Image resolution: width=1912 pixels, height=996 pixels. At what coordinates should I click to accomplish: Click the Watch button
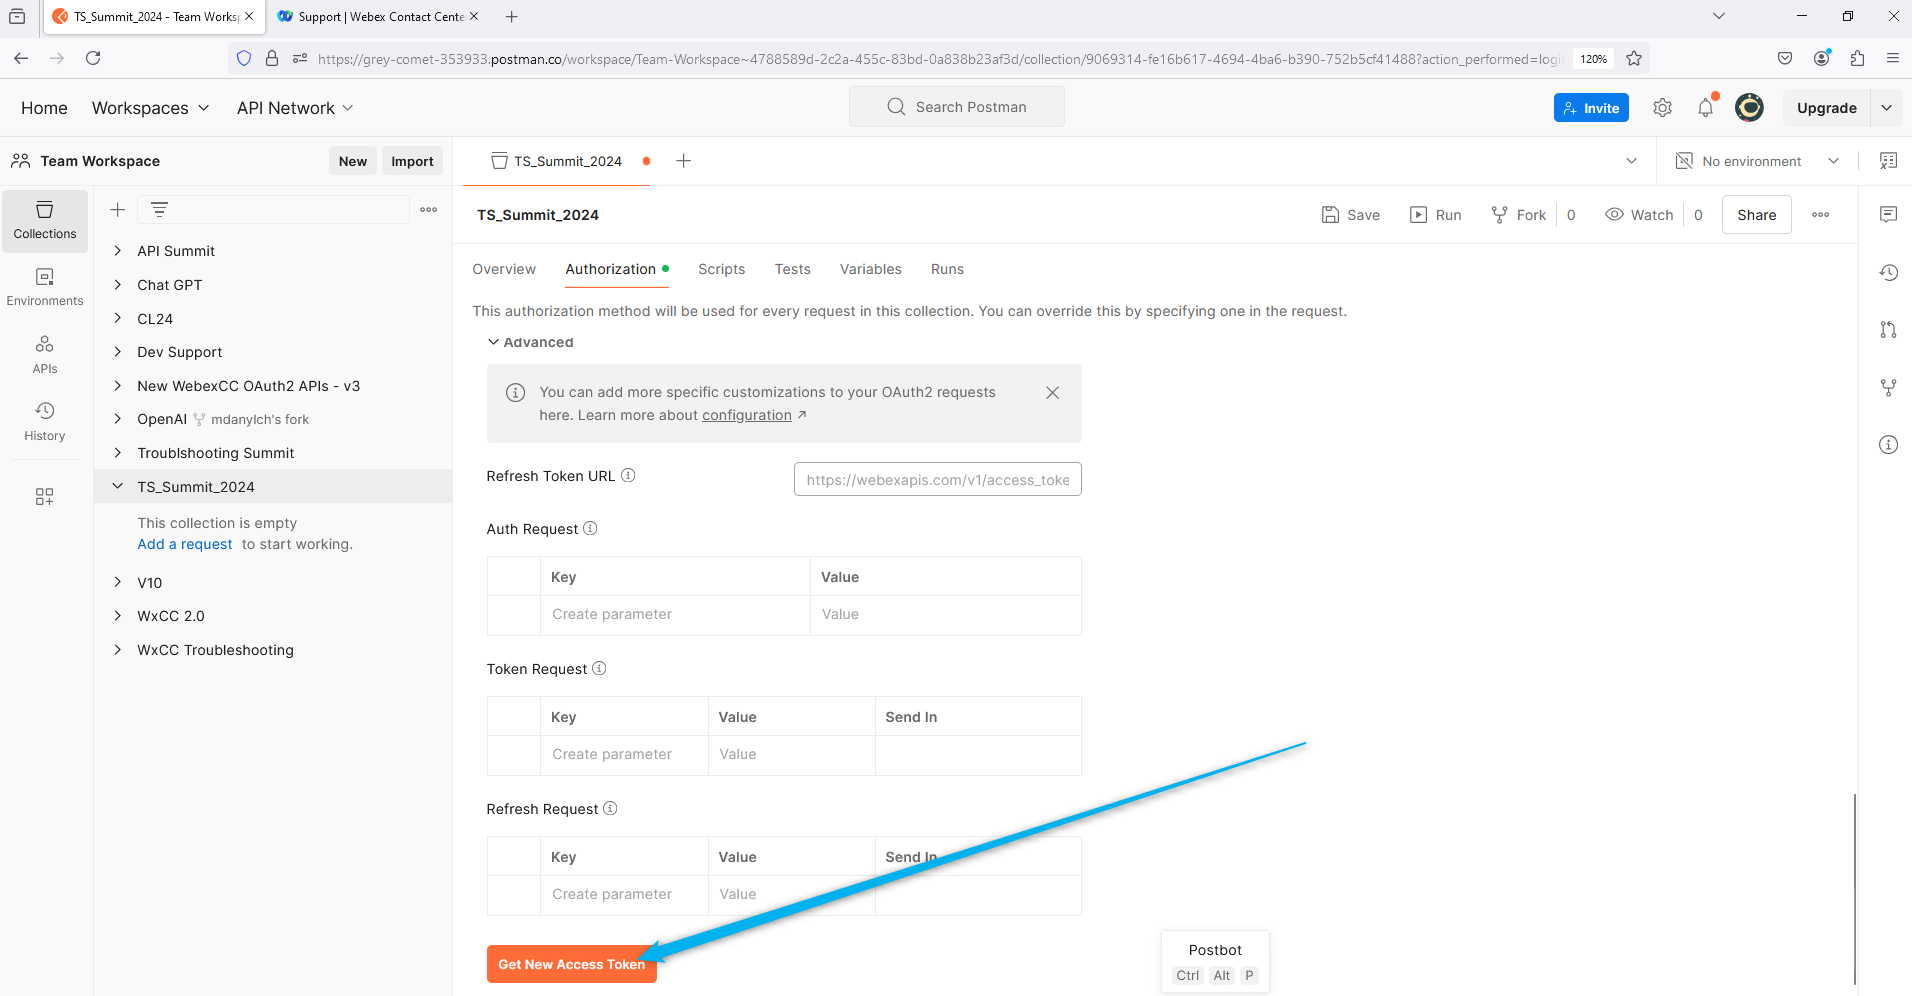pos(1640,215)
